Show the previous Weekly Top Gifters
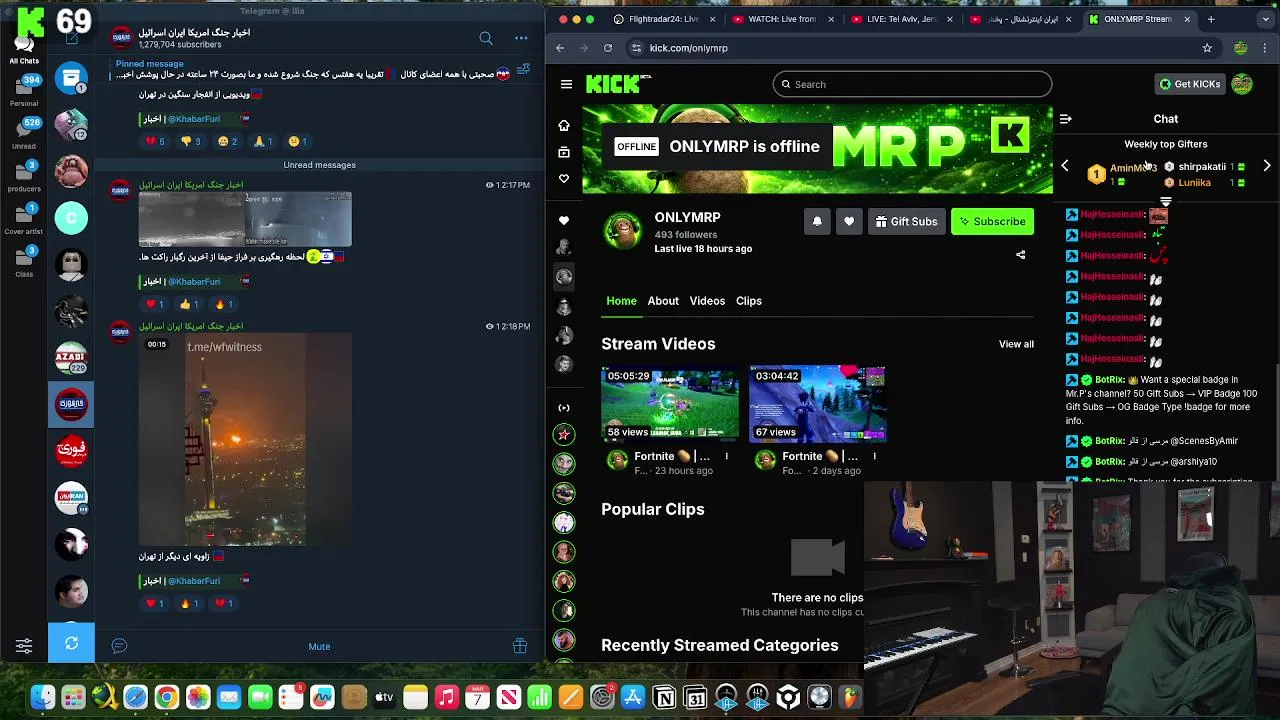 [x=1065, y=166]
